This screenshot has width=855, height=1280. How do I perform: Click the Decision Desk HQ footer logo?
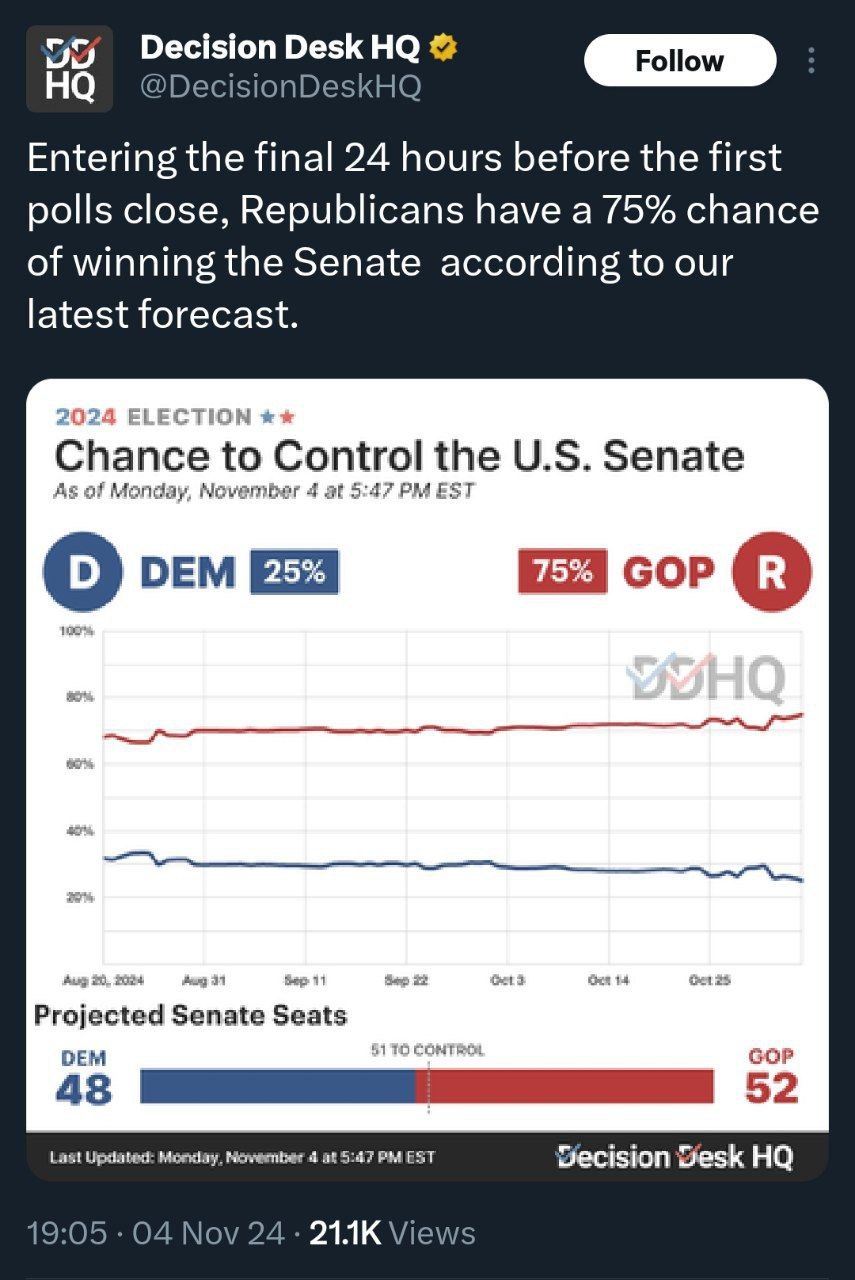click(675, 1157)
